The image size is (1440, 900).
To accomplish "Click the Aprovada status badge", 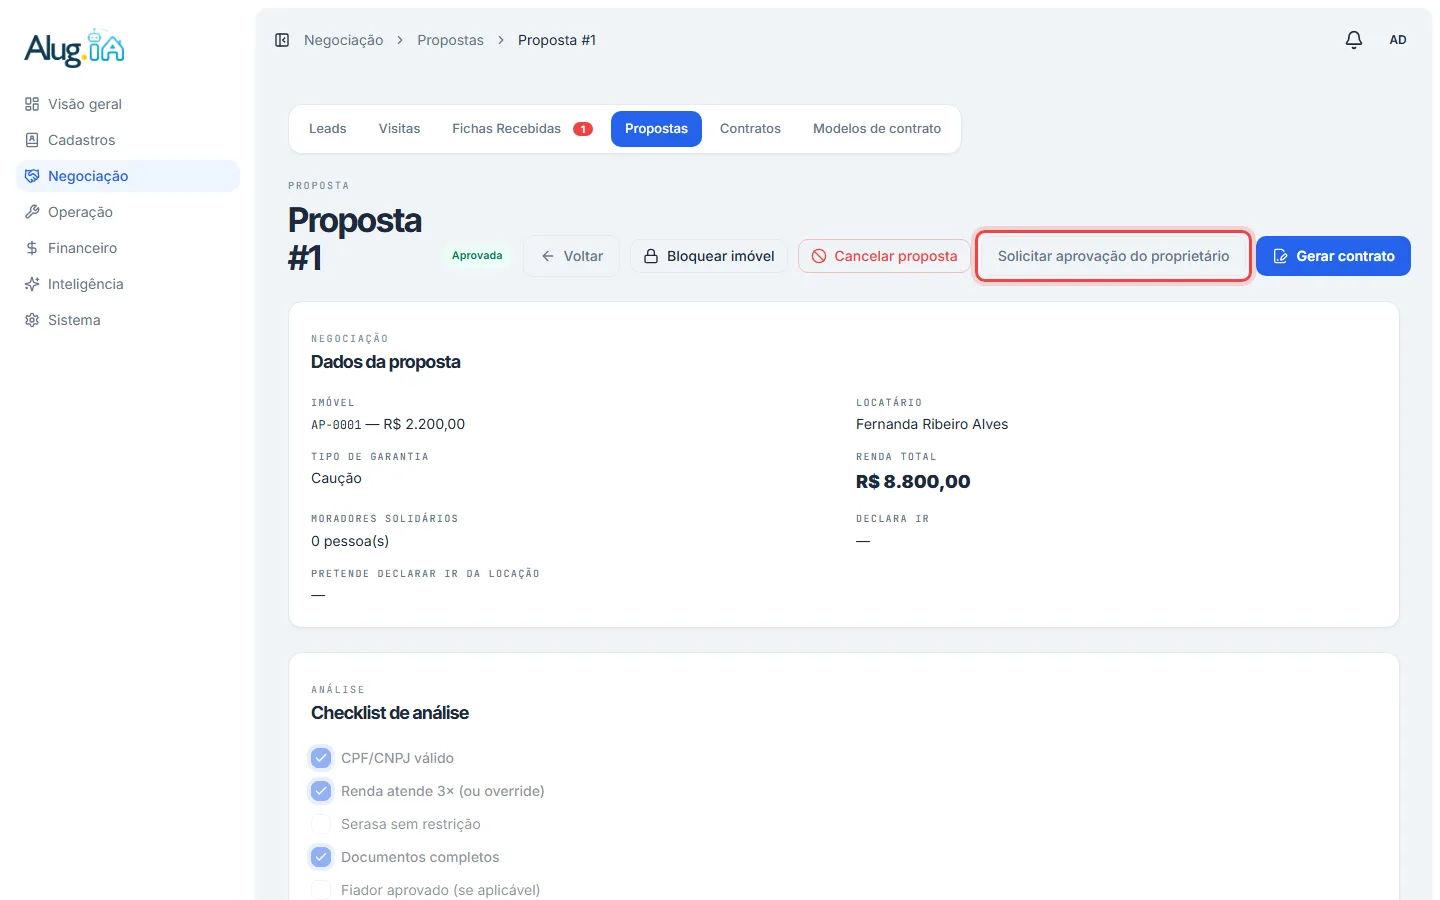I will point(477,255).
